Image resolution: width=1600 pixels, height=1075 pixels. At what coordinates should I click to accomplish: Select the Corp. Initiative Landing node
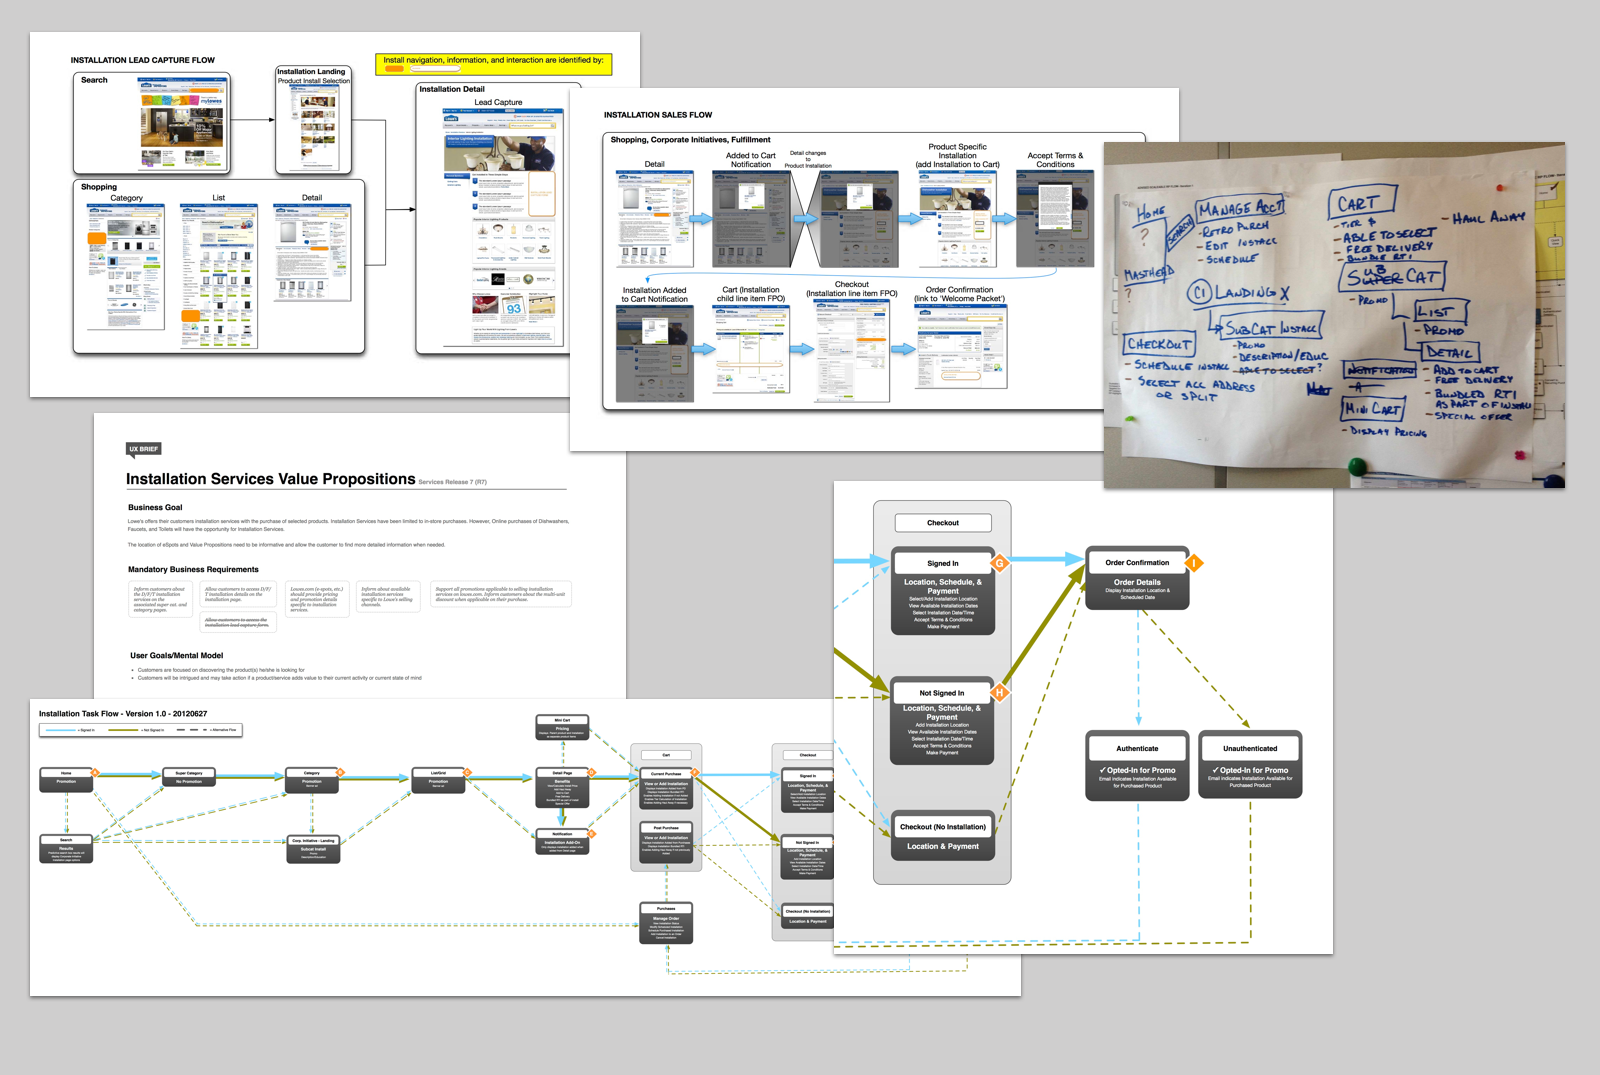pyautogui.click(x=313, y=848)
